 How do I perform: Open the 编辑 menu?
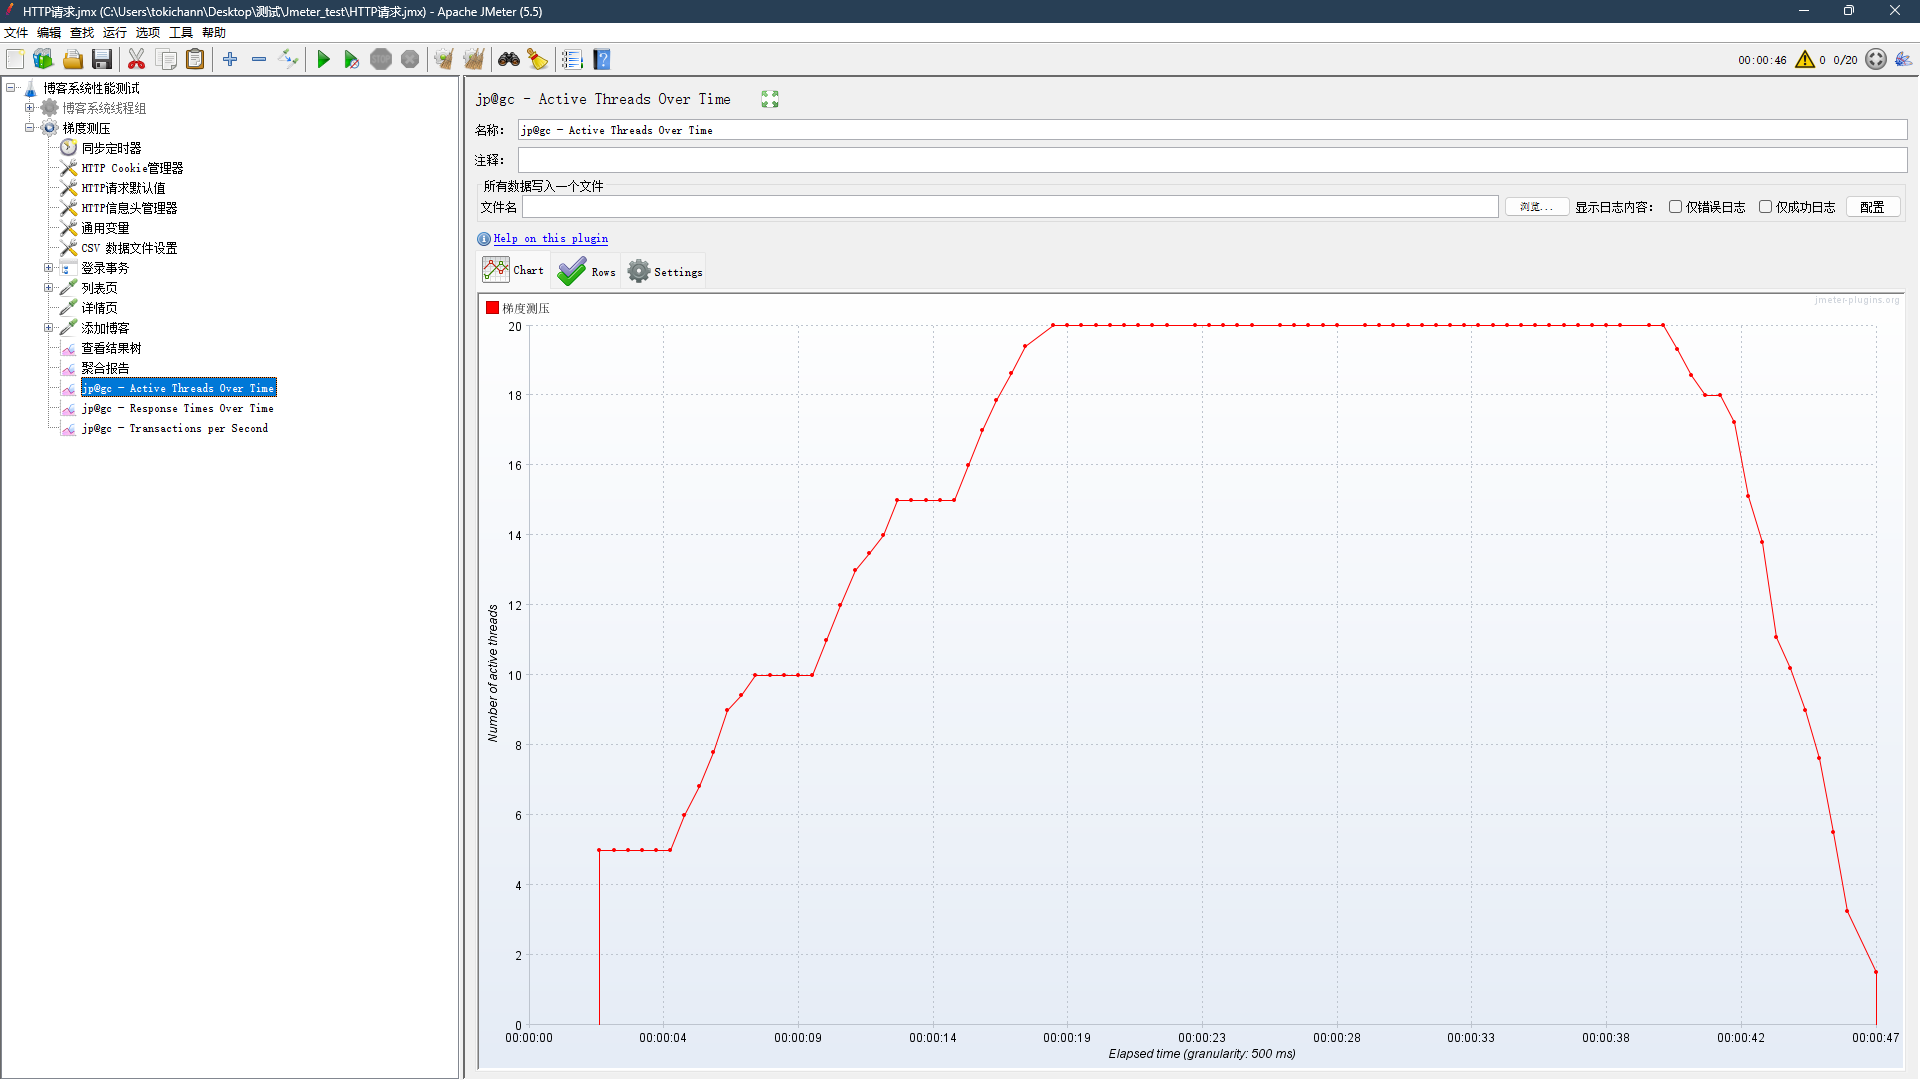click(x=49, y=33)
